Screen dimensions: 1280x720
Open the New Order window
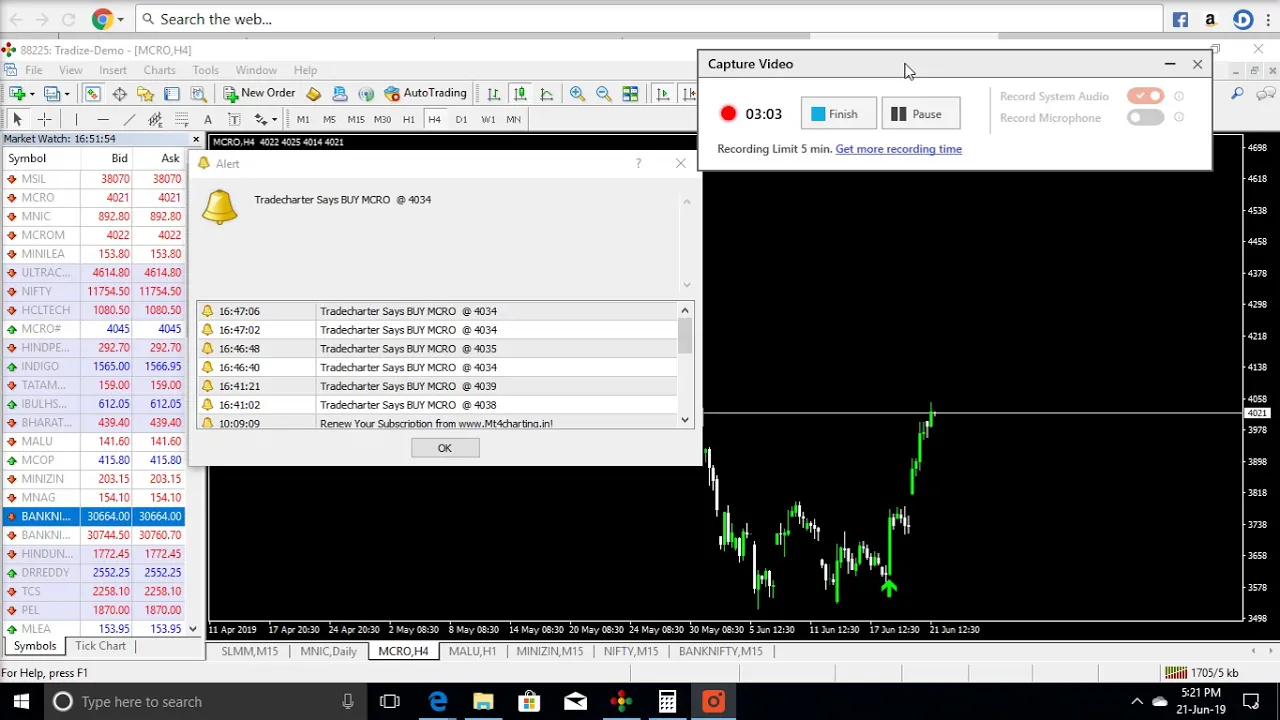click(259, 93)
